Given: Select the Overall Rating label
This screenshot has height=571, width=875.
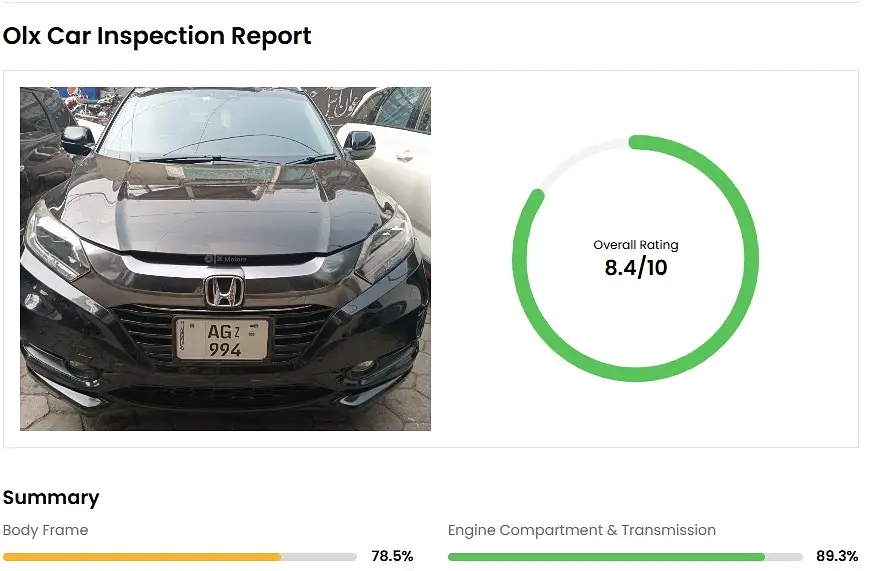Looking at the screenshot, I should (x=635, y=245).
